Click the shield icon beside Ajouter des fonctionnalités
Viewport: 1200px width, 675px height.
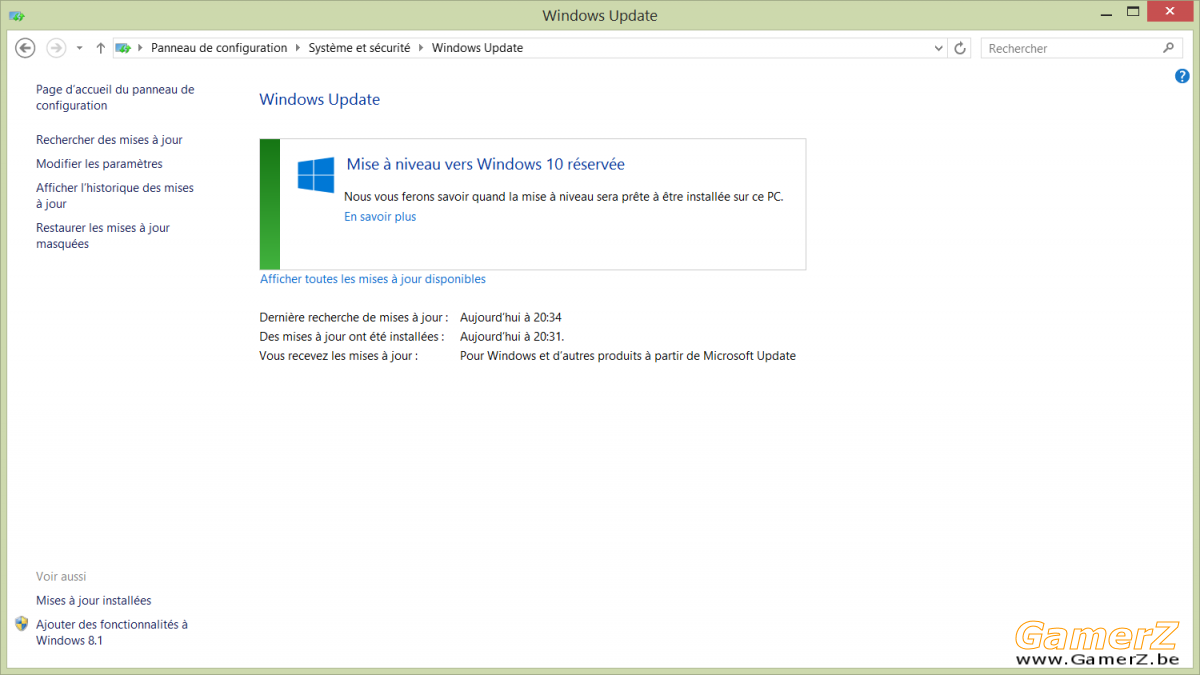click(22, 624)
